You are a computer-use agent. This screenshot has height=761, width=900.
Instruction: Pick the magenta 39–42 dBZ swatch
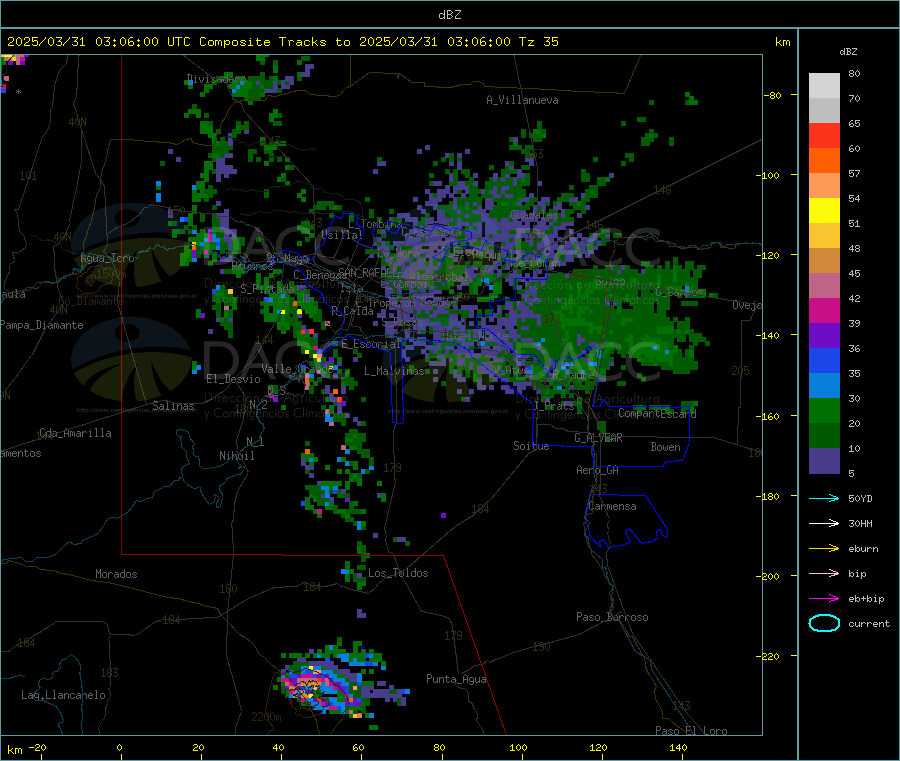tap(824, 310)
